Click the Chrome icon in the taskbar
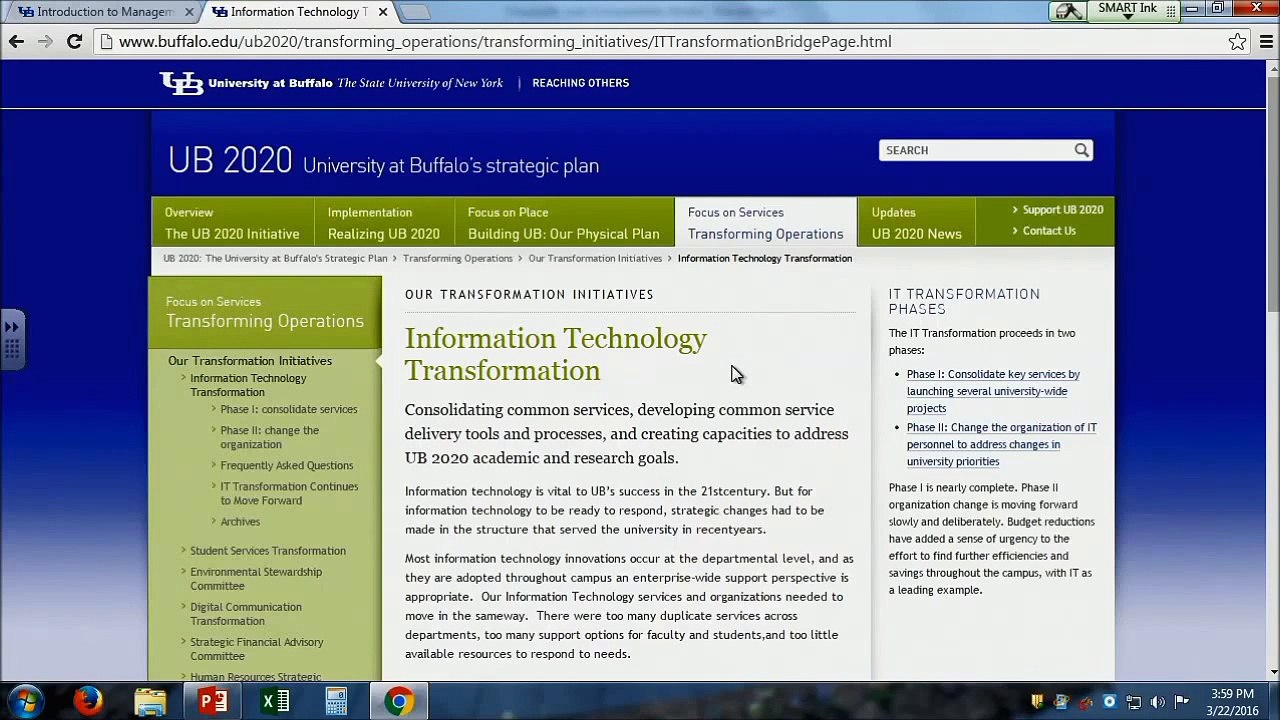Screen dimensions: 1280x720 click(x=399, y=701)
